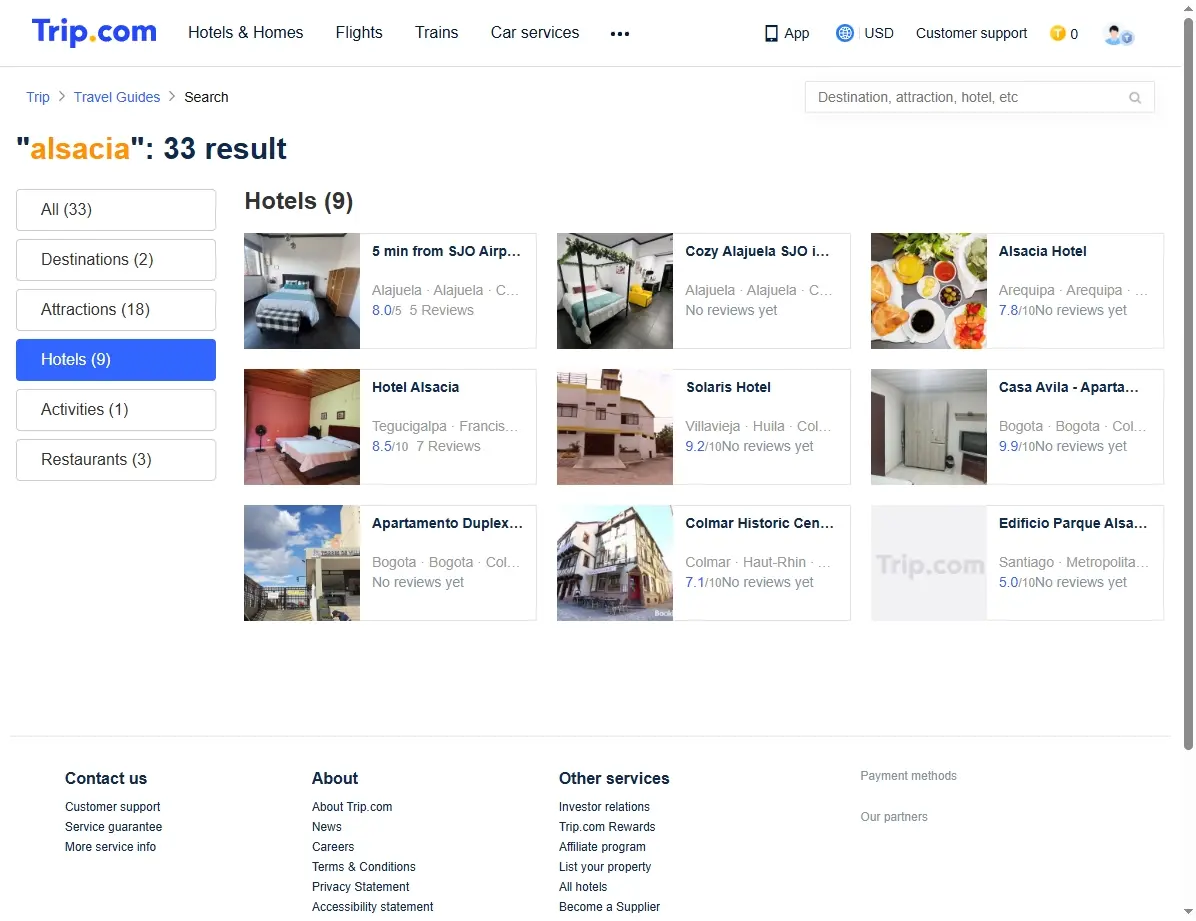The image size is (1196, 921).
Task: Open All hotels footer link
Action: pos(583,887)
